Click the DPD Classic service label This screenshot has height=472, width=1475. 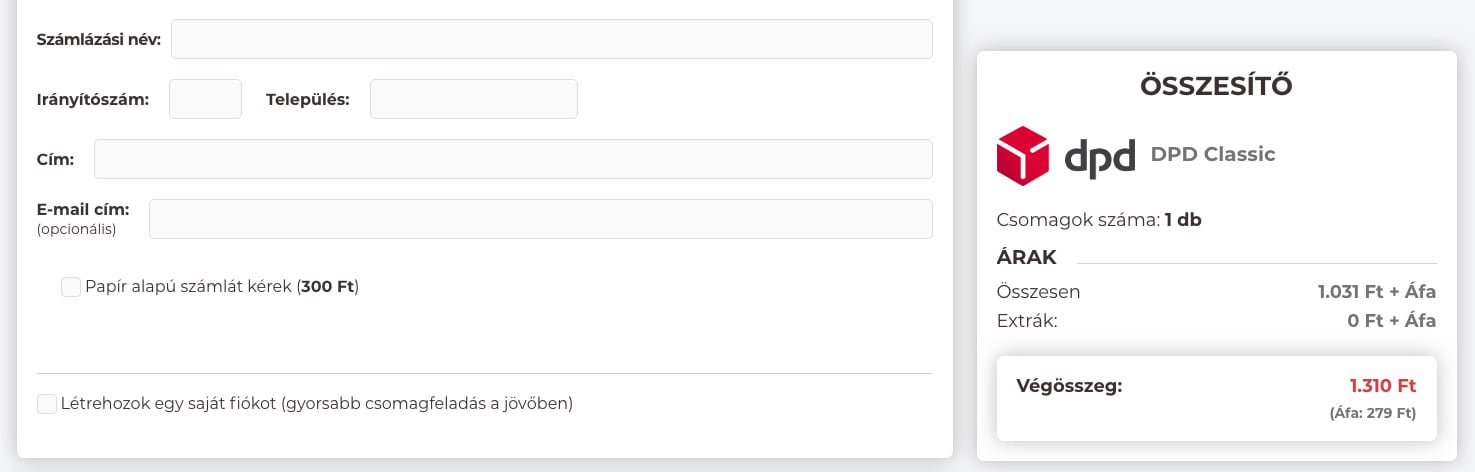pos(1213,154)
